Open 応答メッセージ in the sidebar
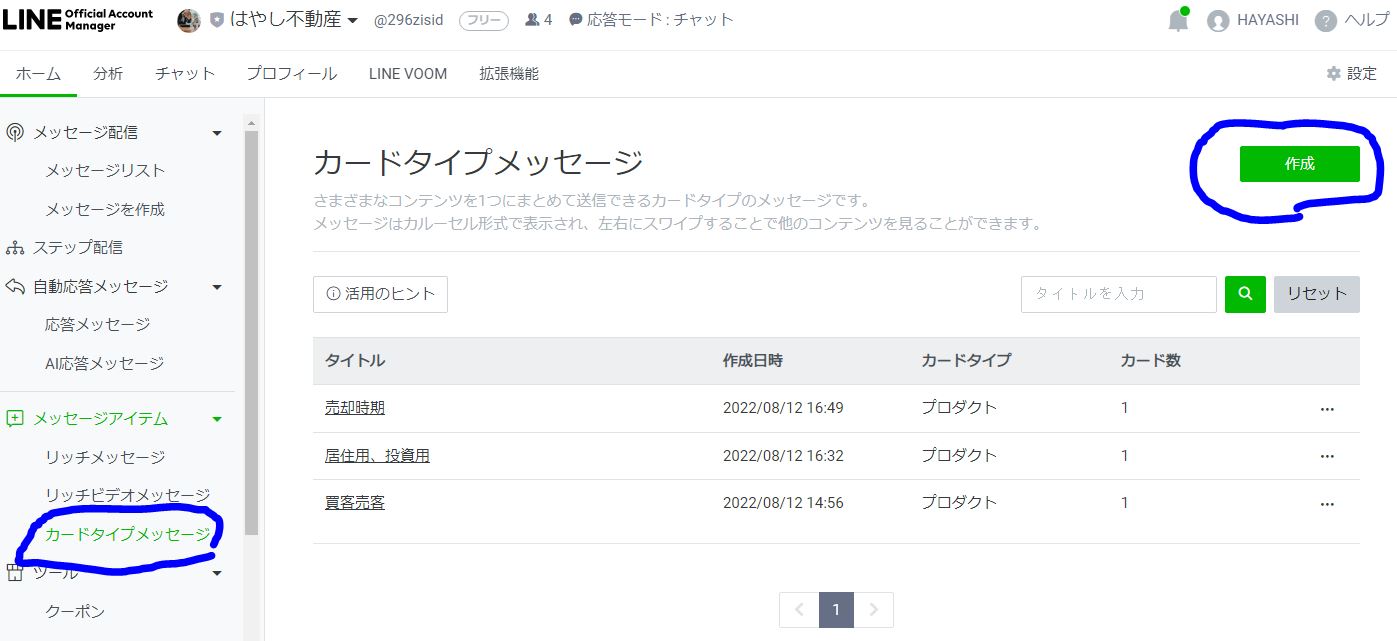Screen dimensions: 1397x641 pos(98,325)
